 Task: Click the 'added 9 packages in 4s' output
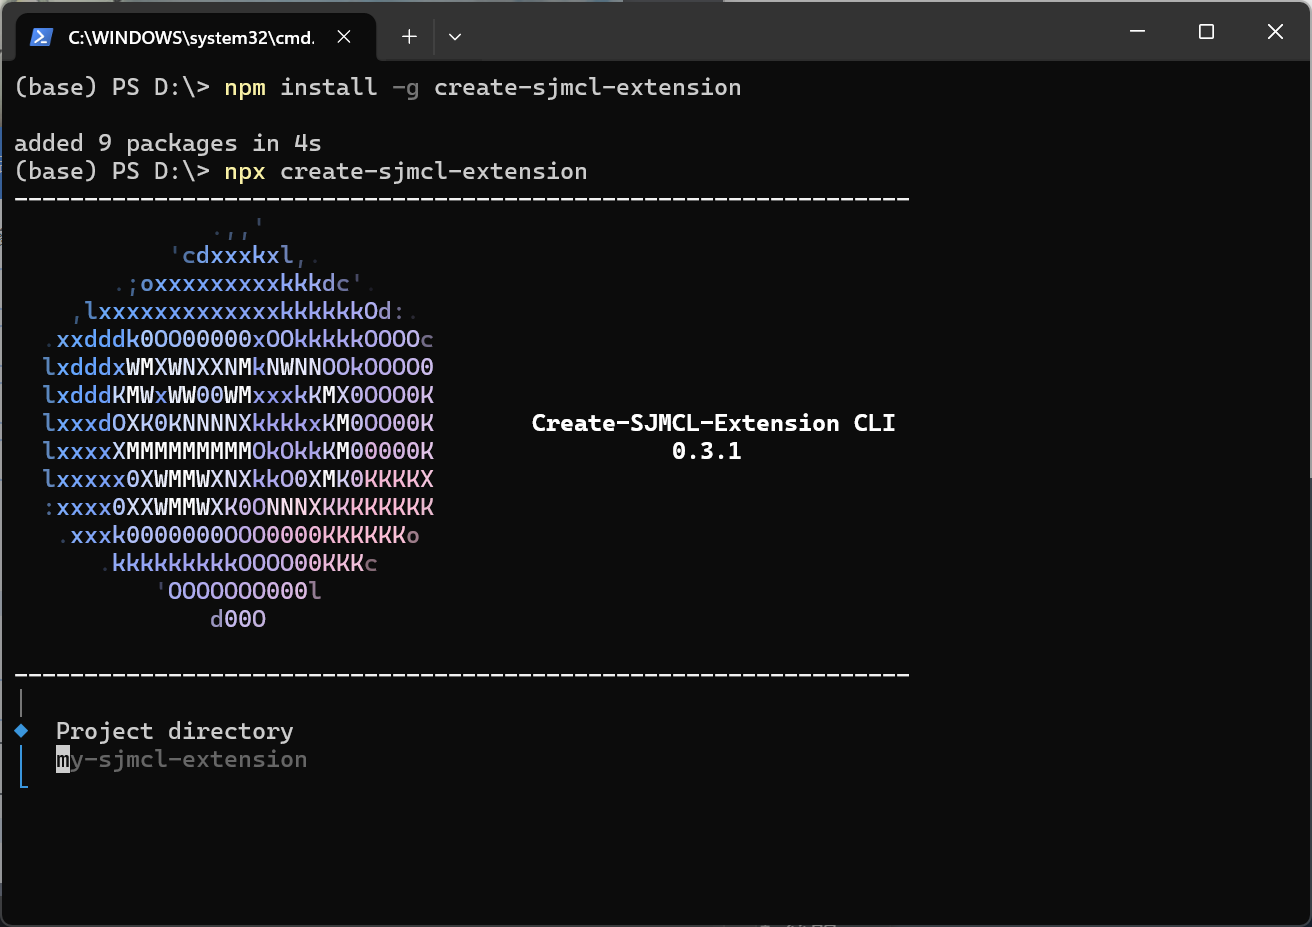click(167, 144)
